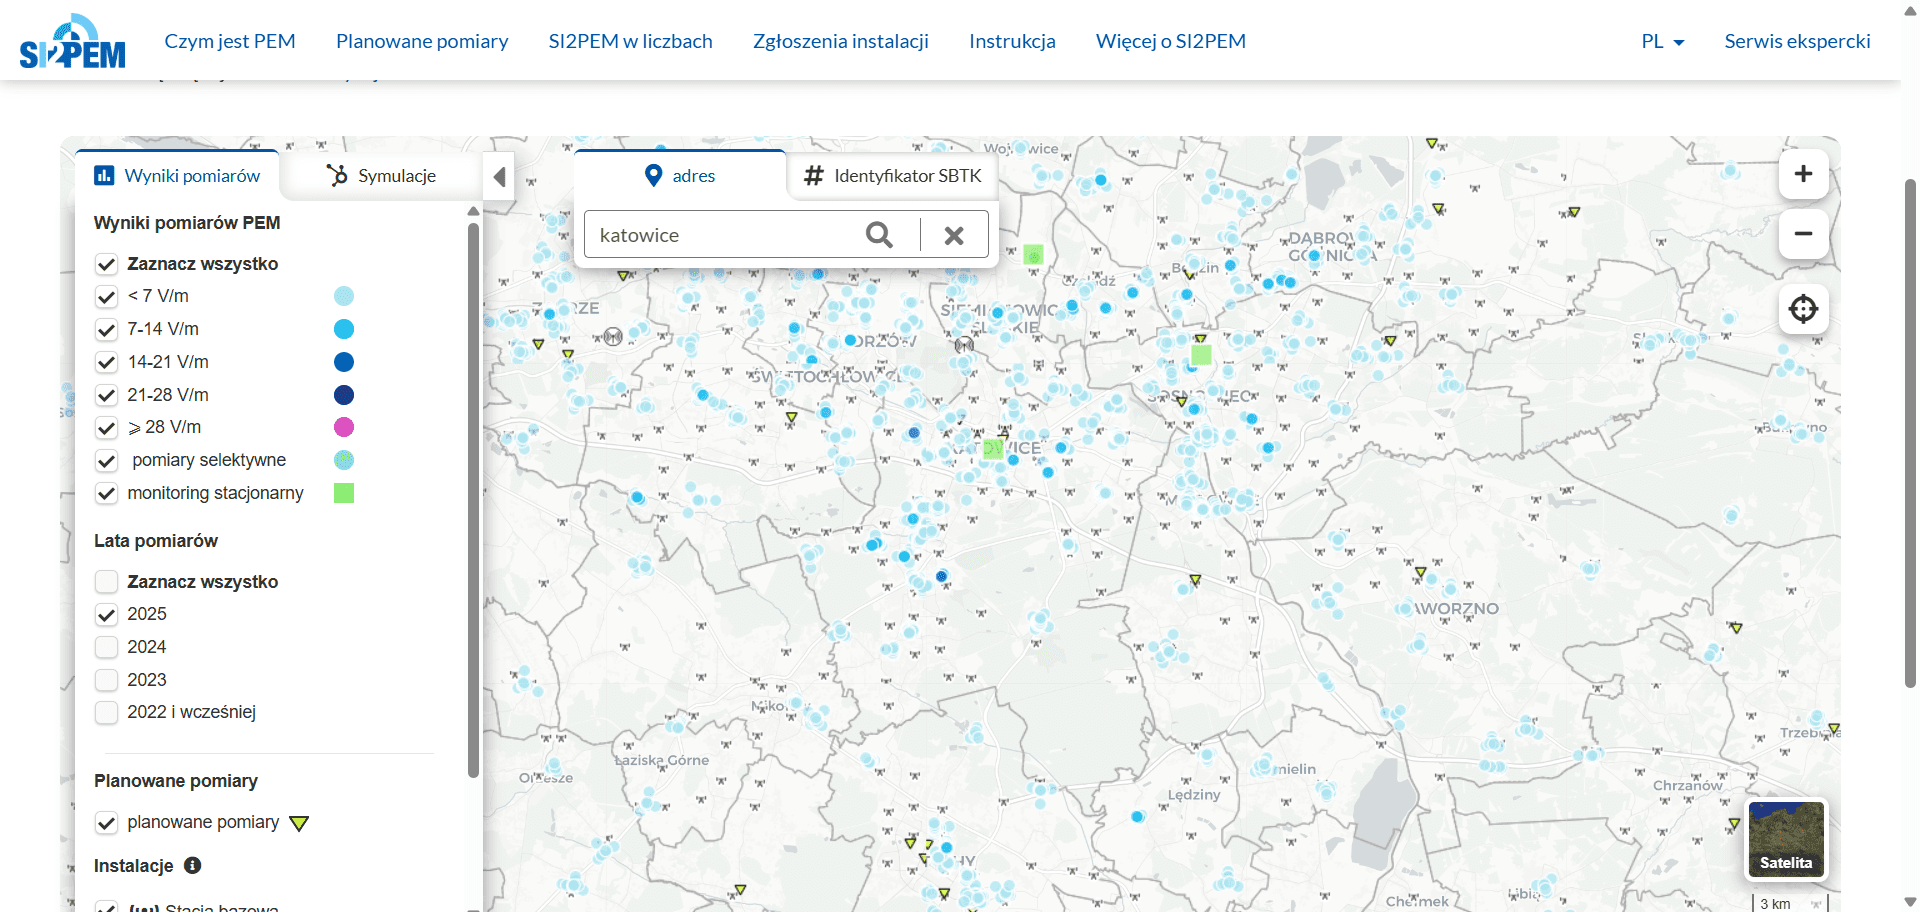Open the Wyniki pomiarów tab
The height and width of the screenshot is (912, 1920).
pos(178,175)
